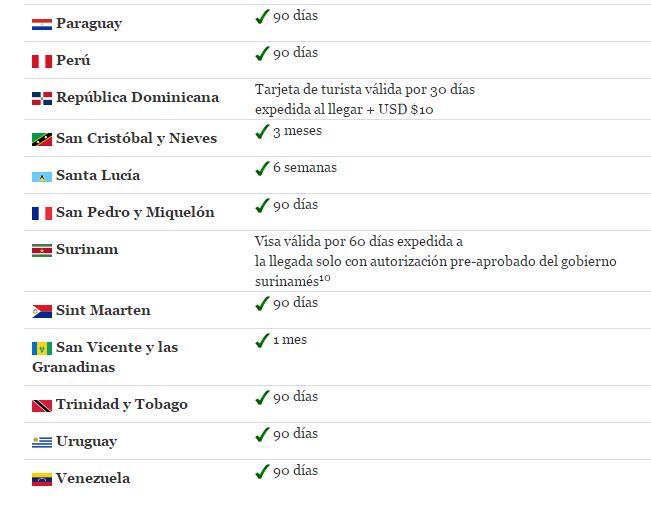651x509 pixels.
Task: Click the Venezuela flag icon
Action: pyautogui.click(x=42, y=479)
